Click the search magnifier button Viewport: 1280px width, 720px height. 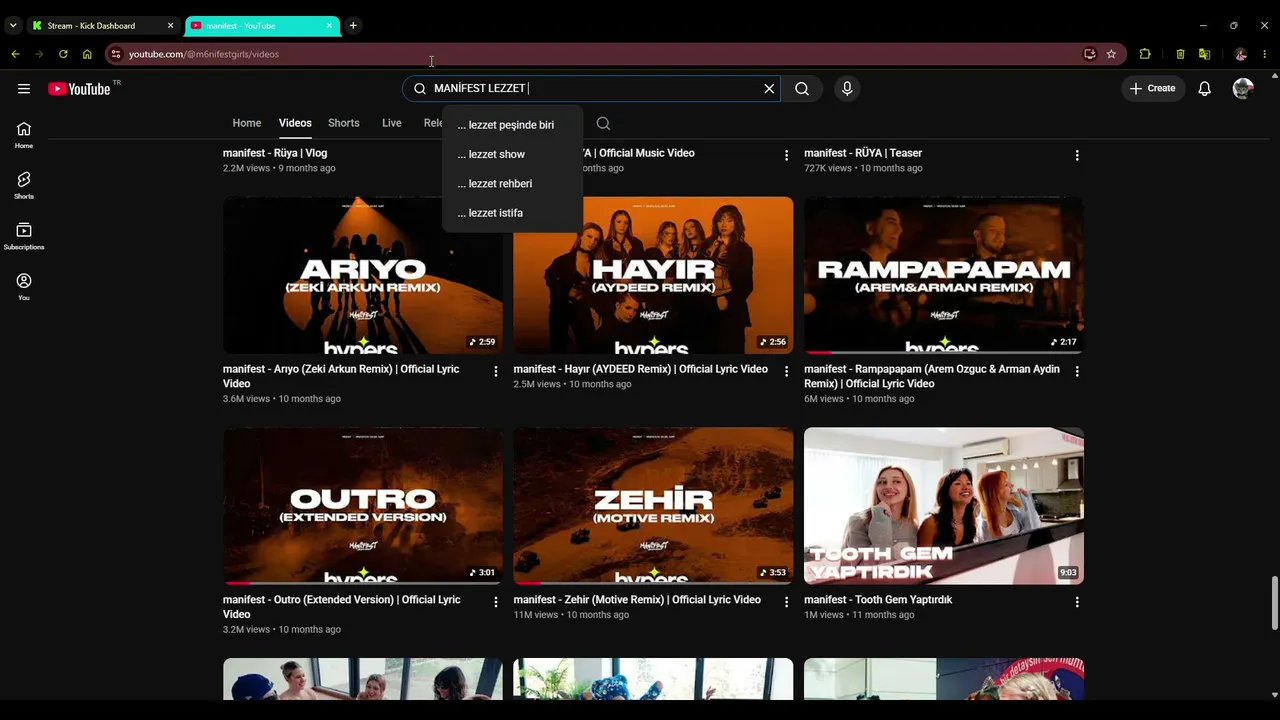[802, 89]
